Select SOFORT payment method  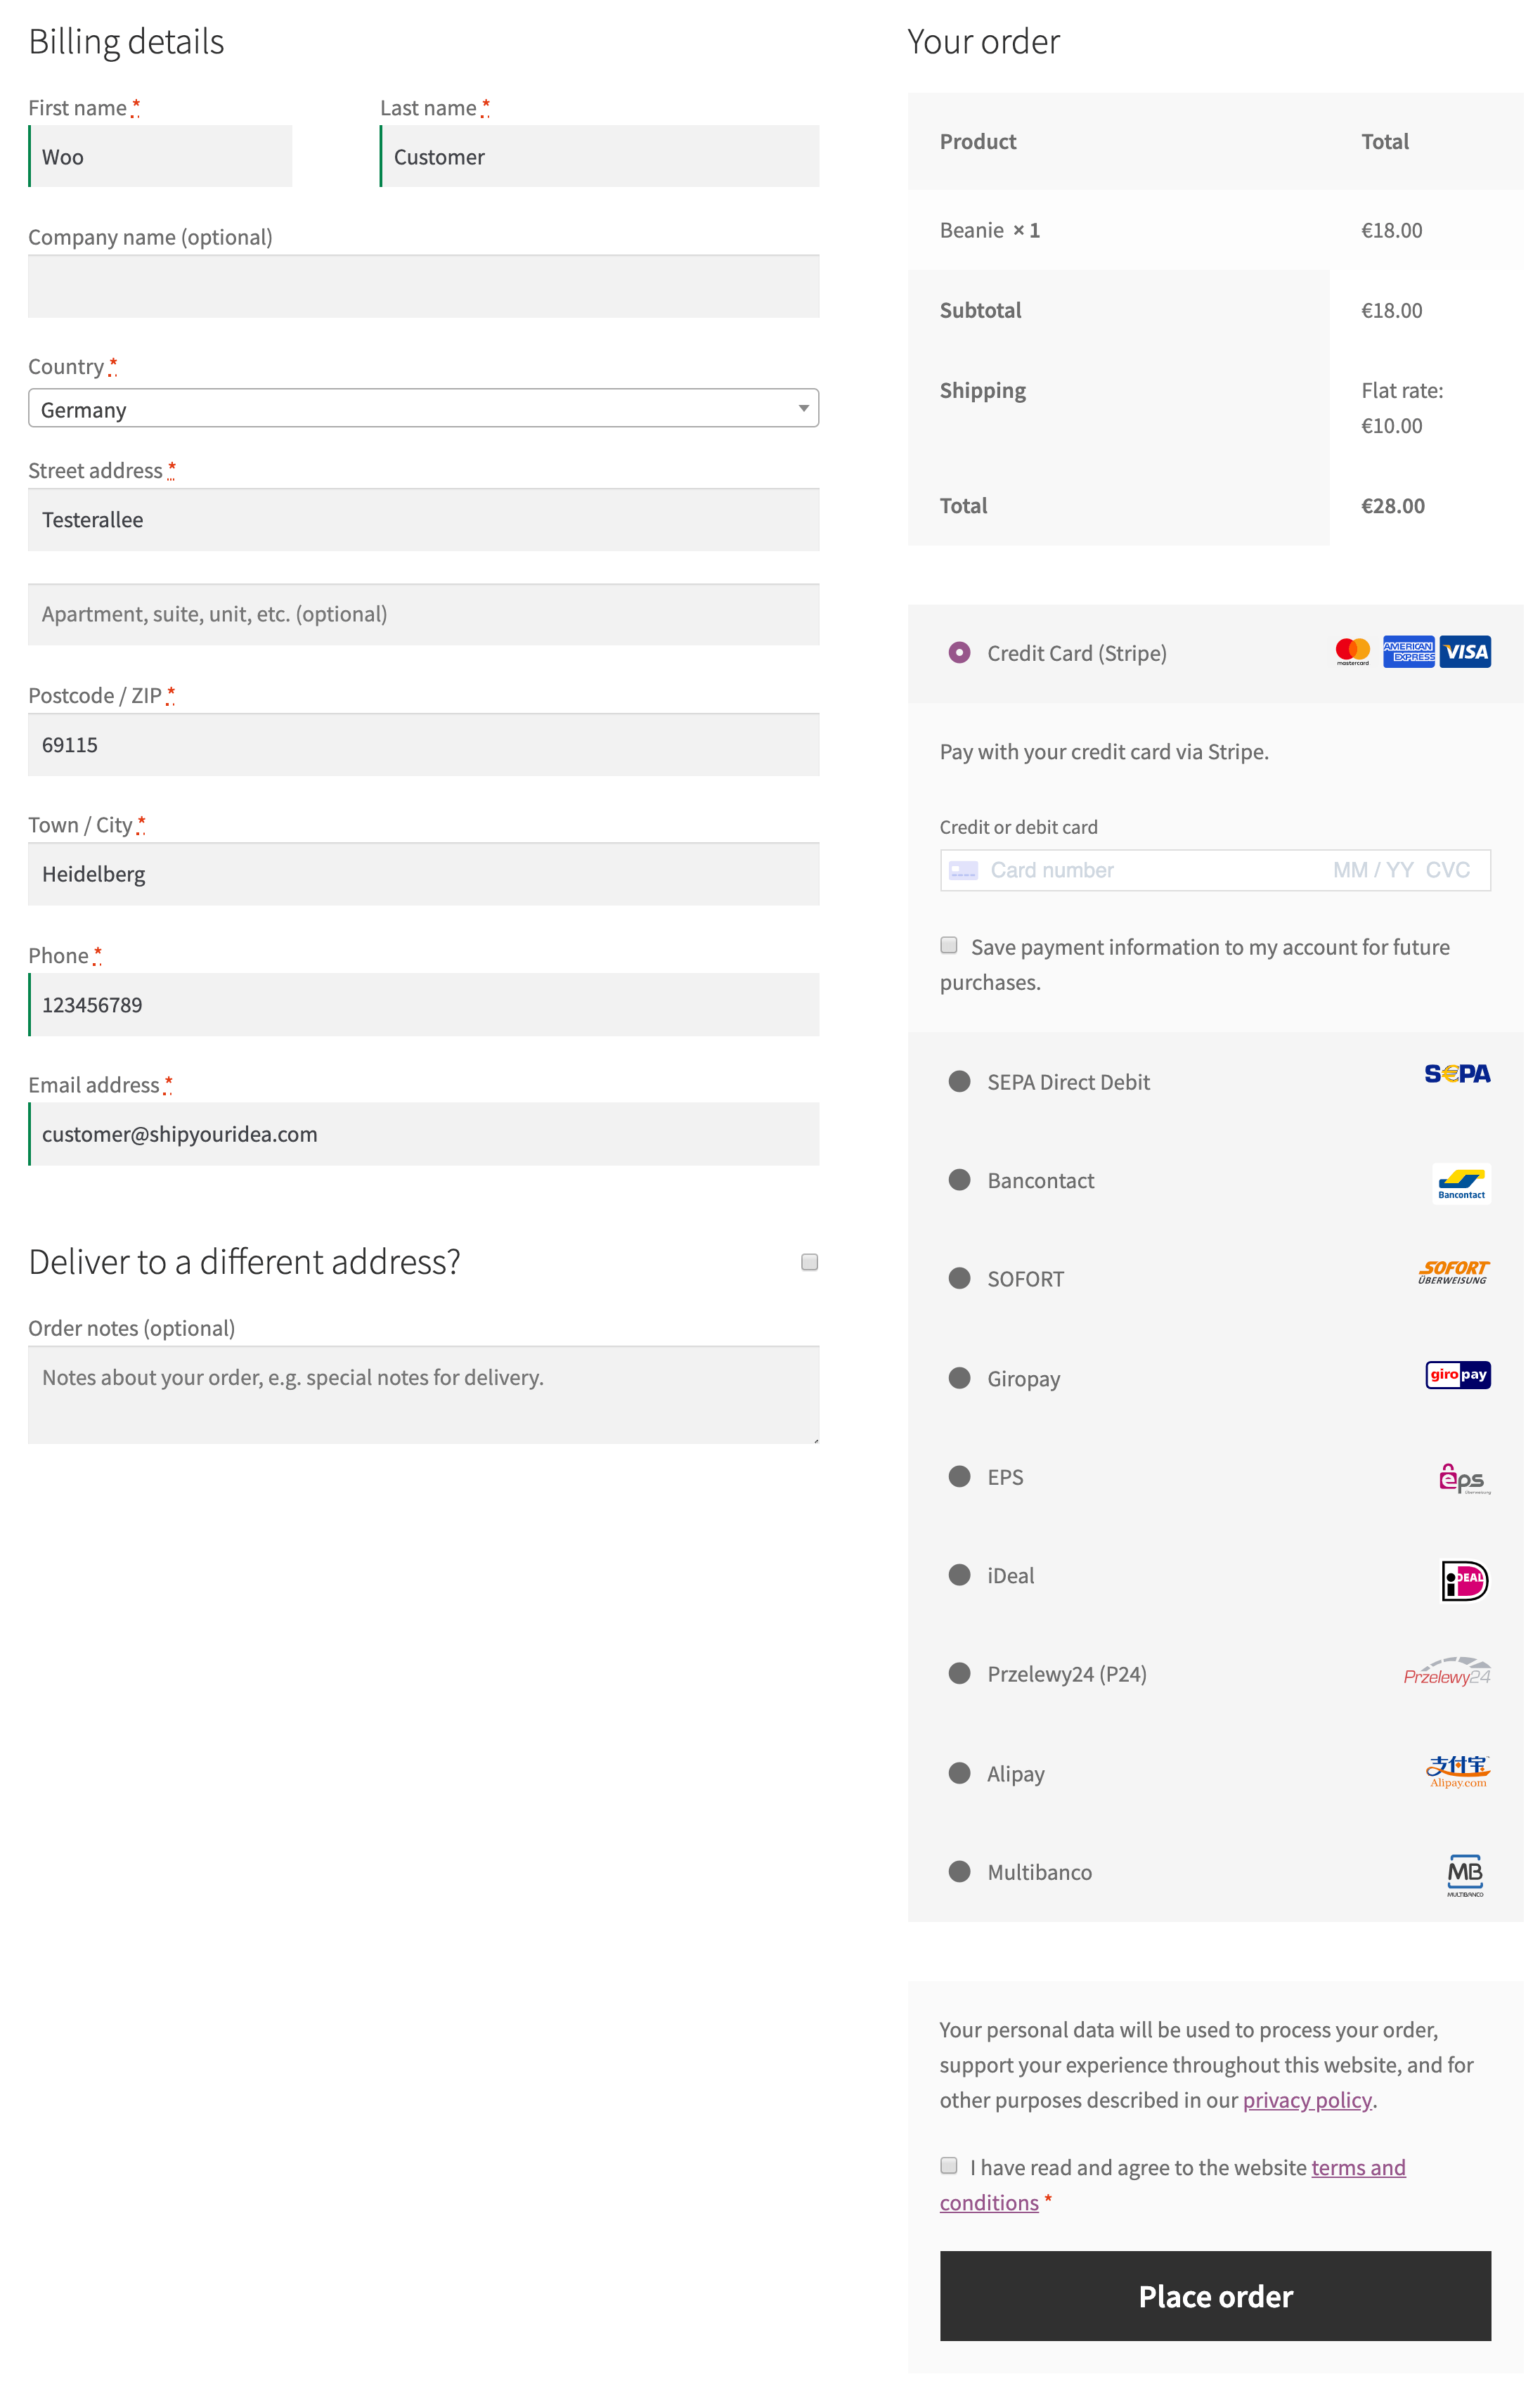tap(960, 1278)
